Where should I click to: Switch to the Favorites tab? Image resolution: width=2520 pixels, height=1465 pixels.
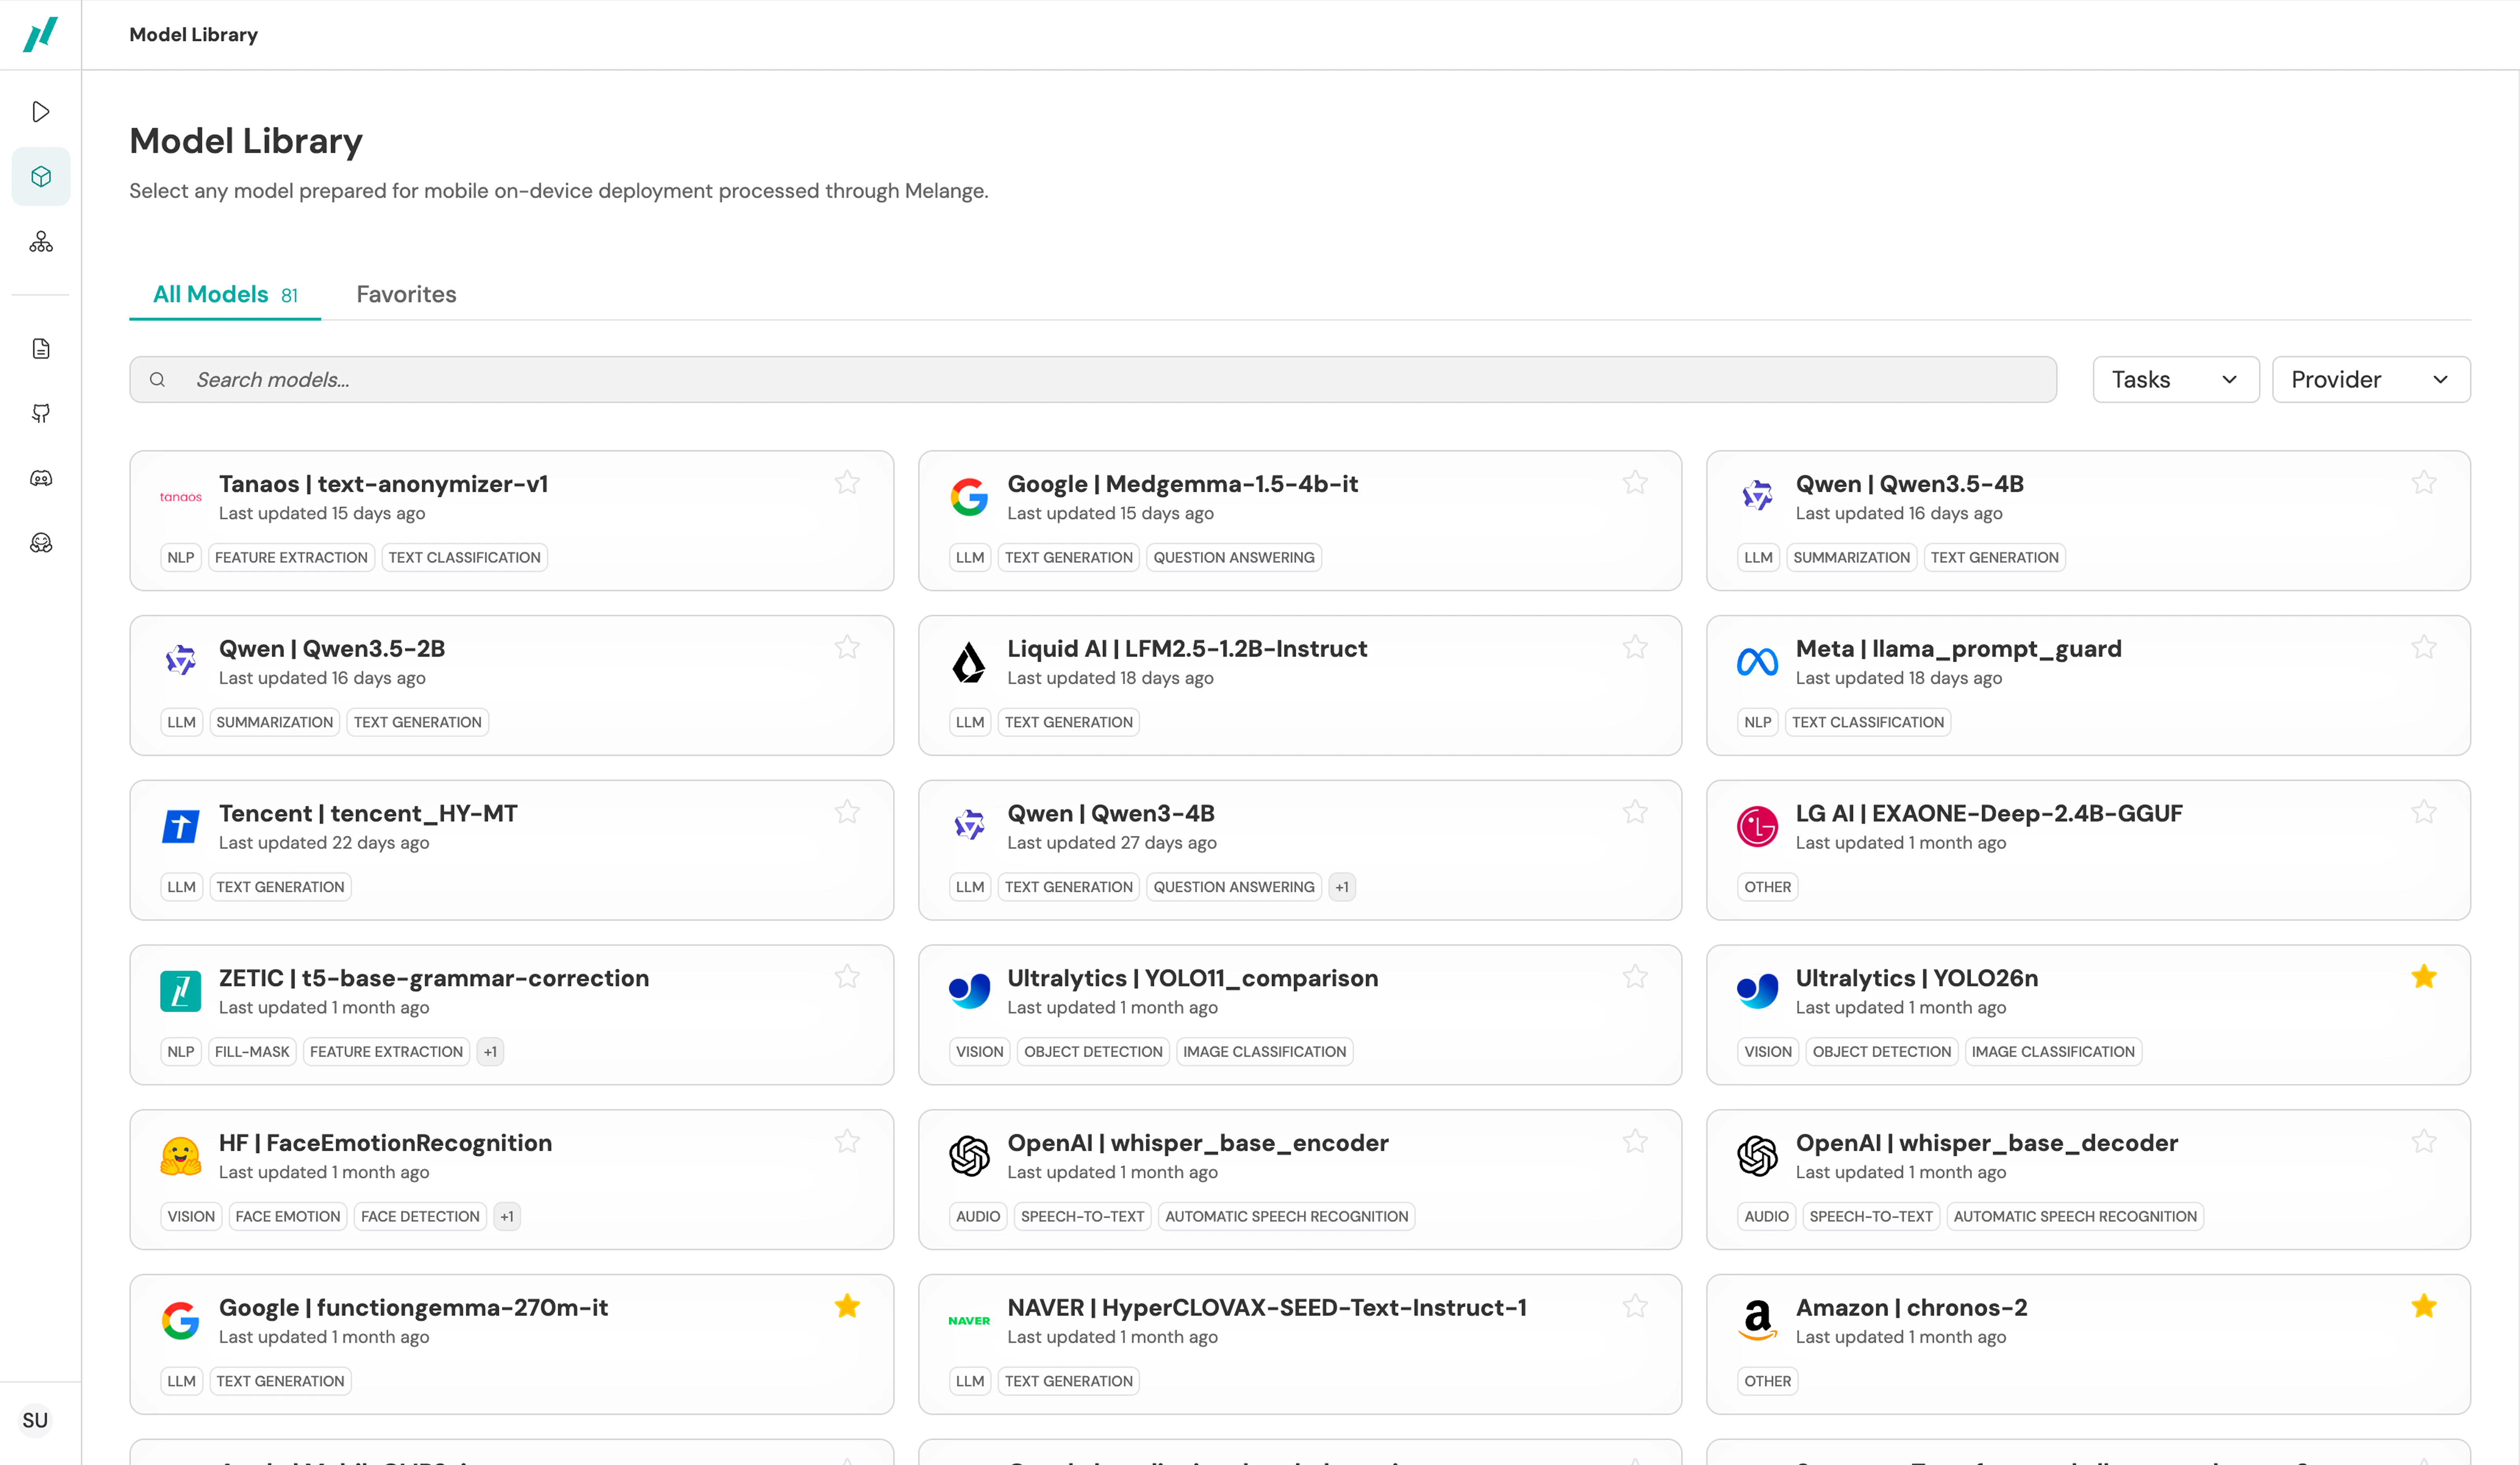coord(406,294)
